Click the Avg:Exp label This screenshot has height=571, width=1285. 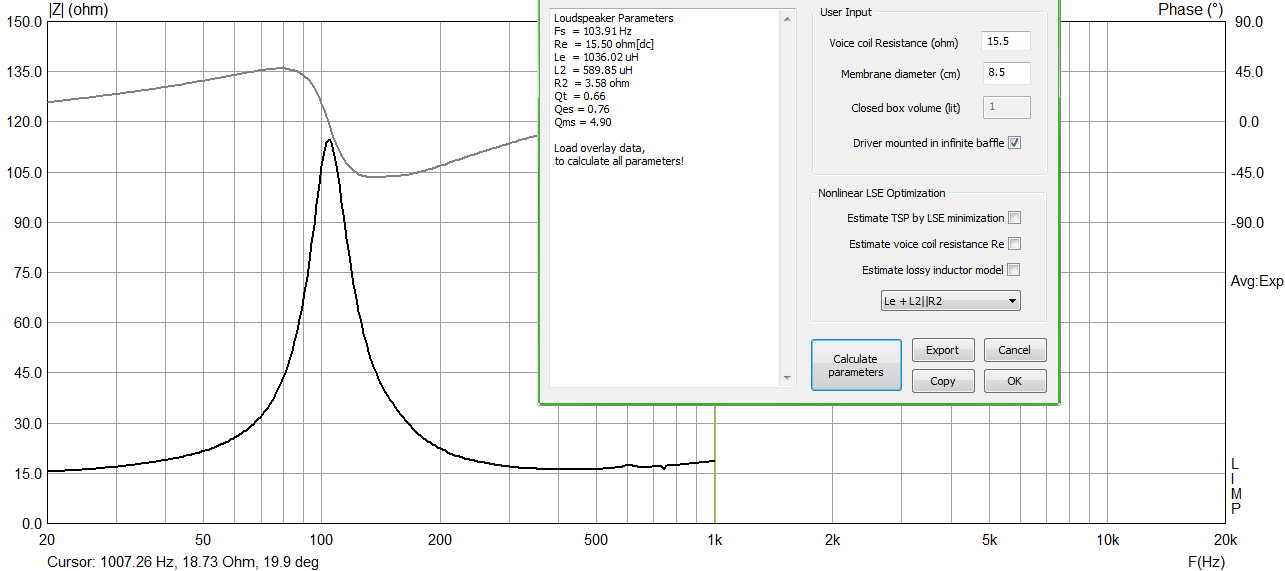click(1257, 281)
